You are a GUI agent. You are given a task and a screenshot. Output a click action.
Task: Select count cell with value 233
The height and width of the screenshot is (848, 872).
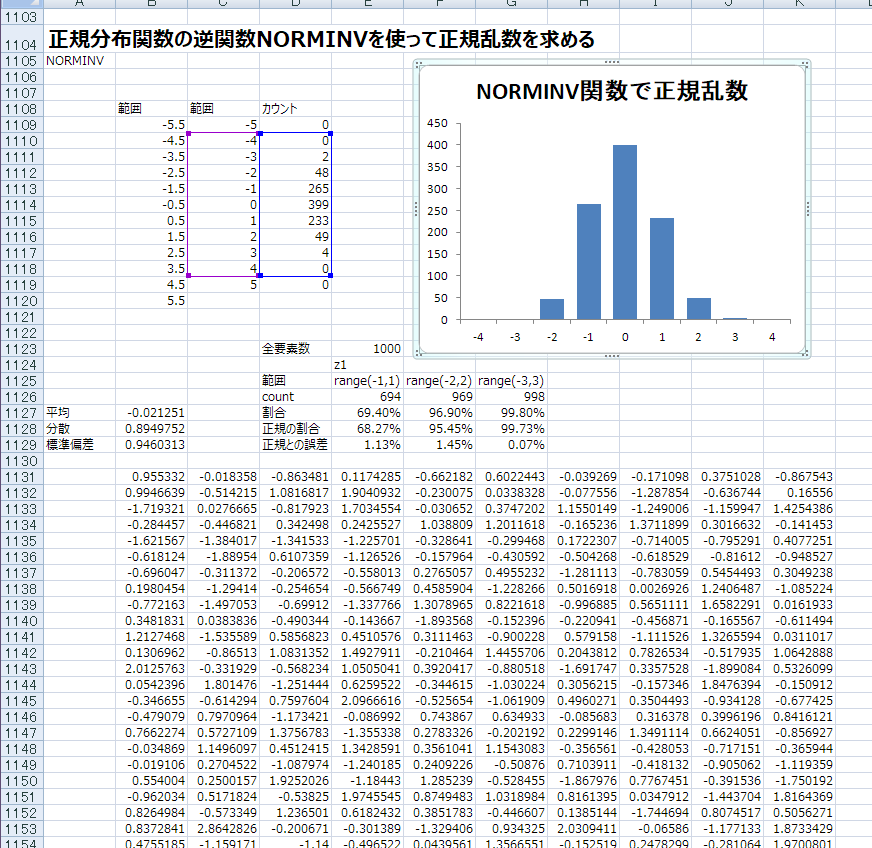pos(295,221)
